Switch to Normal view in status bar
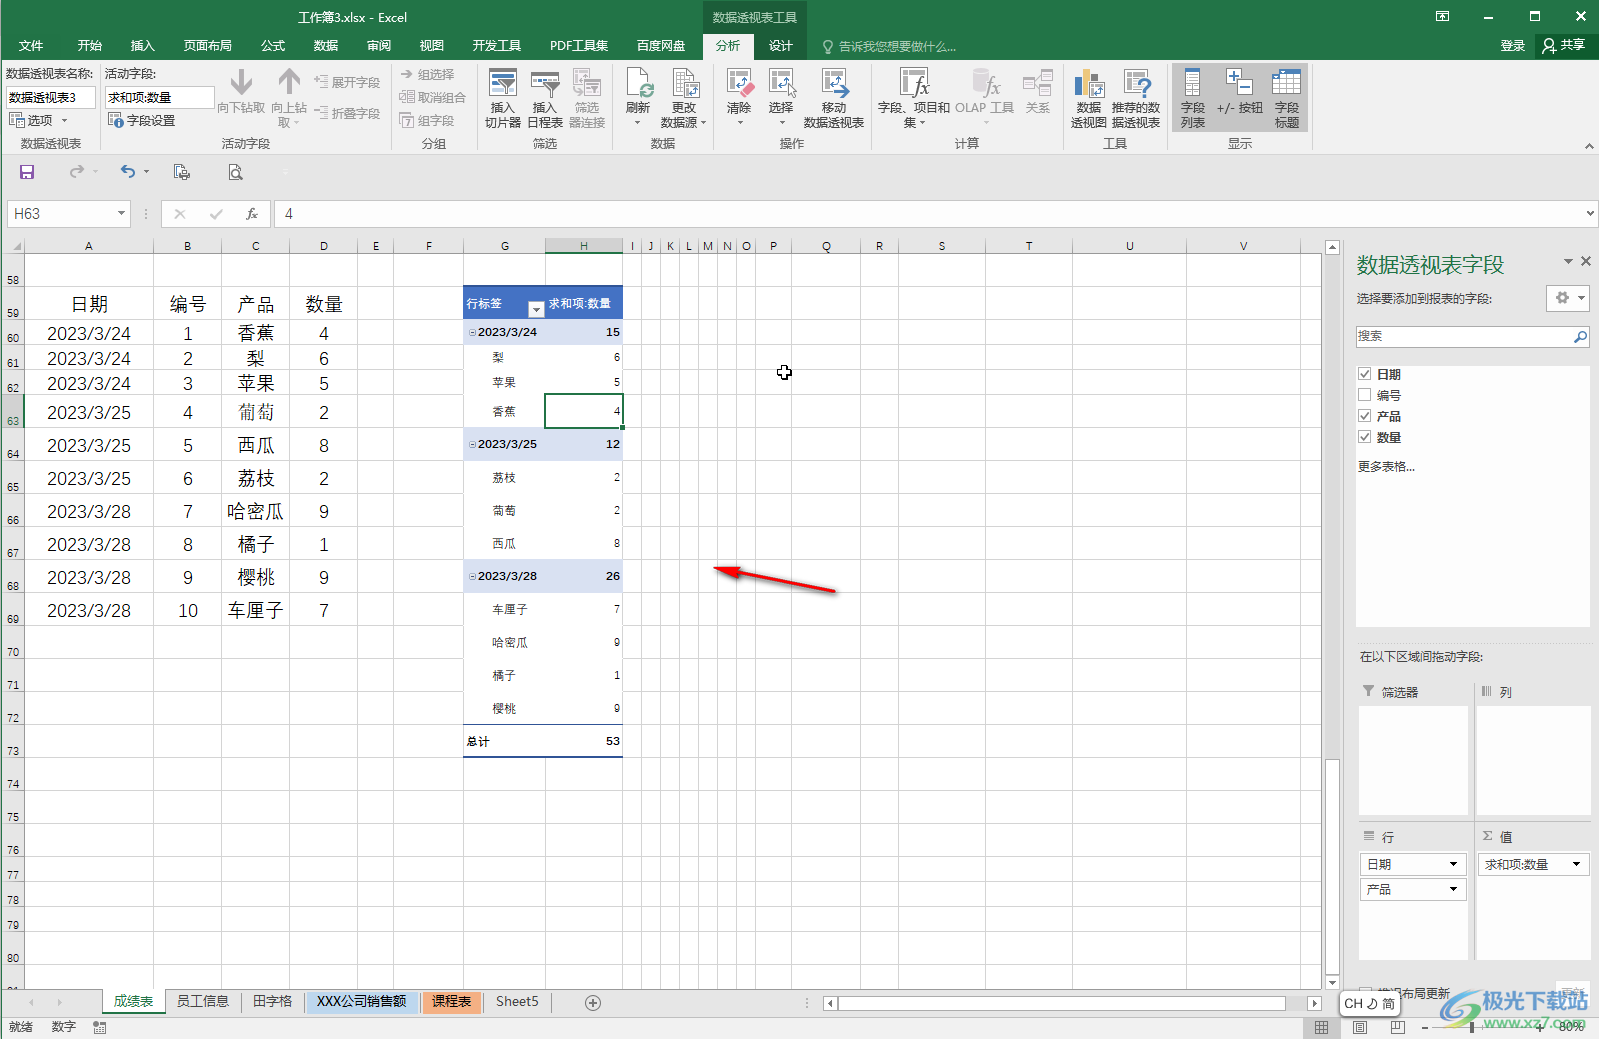1599x1039 pixels. point(1322,1027)
